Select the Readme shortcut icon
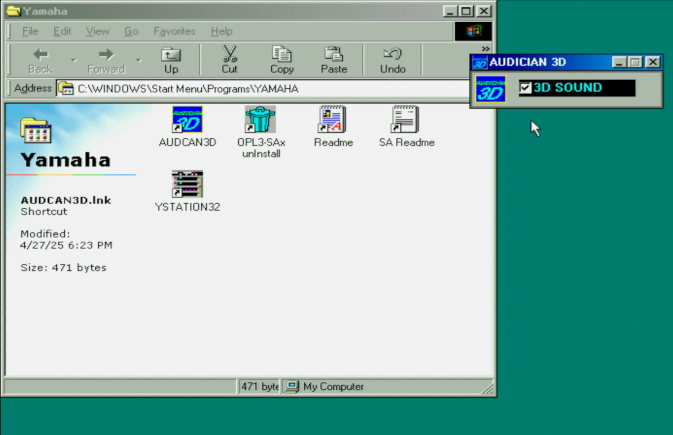 [332, 121]
